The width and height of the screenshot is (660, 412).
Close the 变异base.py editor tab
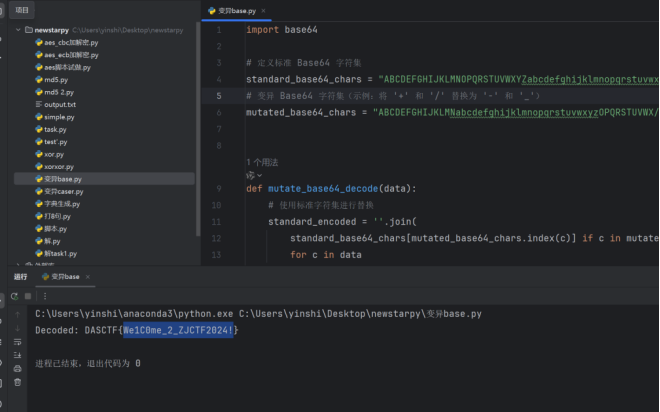point(263,11)
